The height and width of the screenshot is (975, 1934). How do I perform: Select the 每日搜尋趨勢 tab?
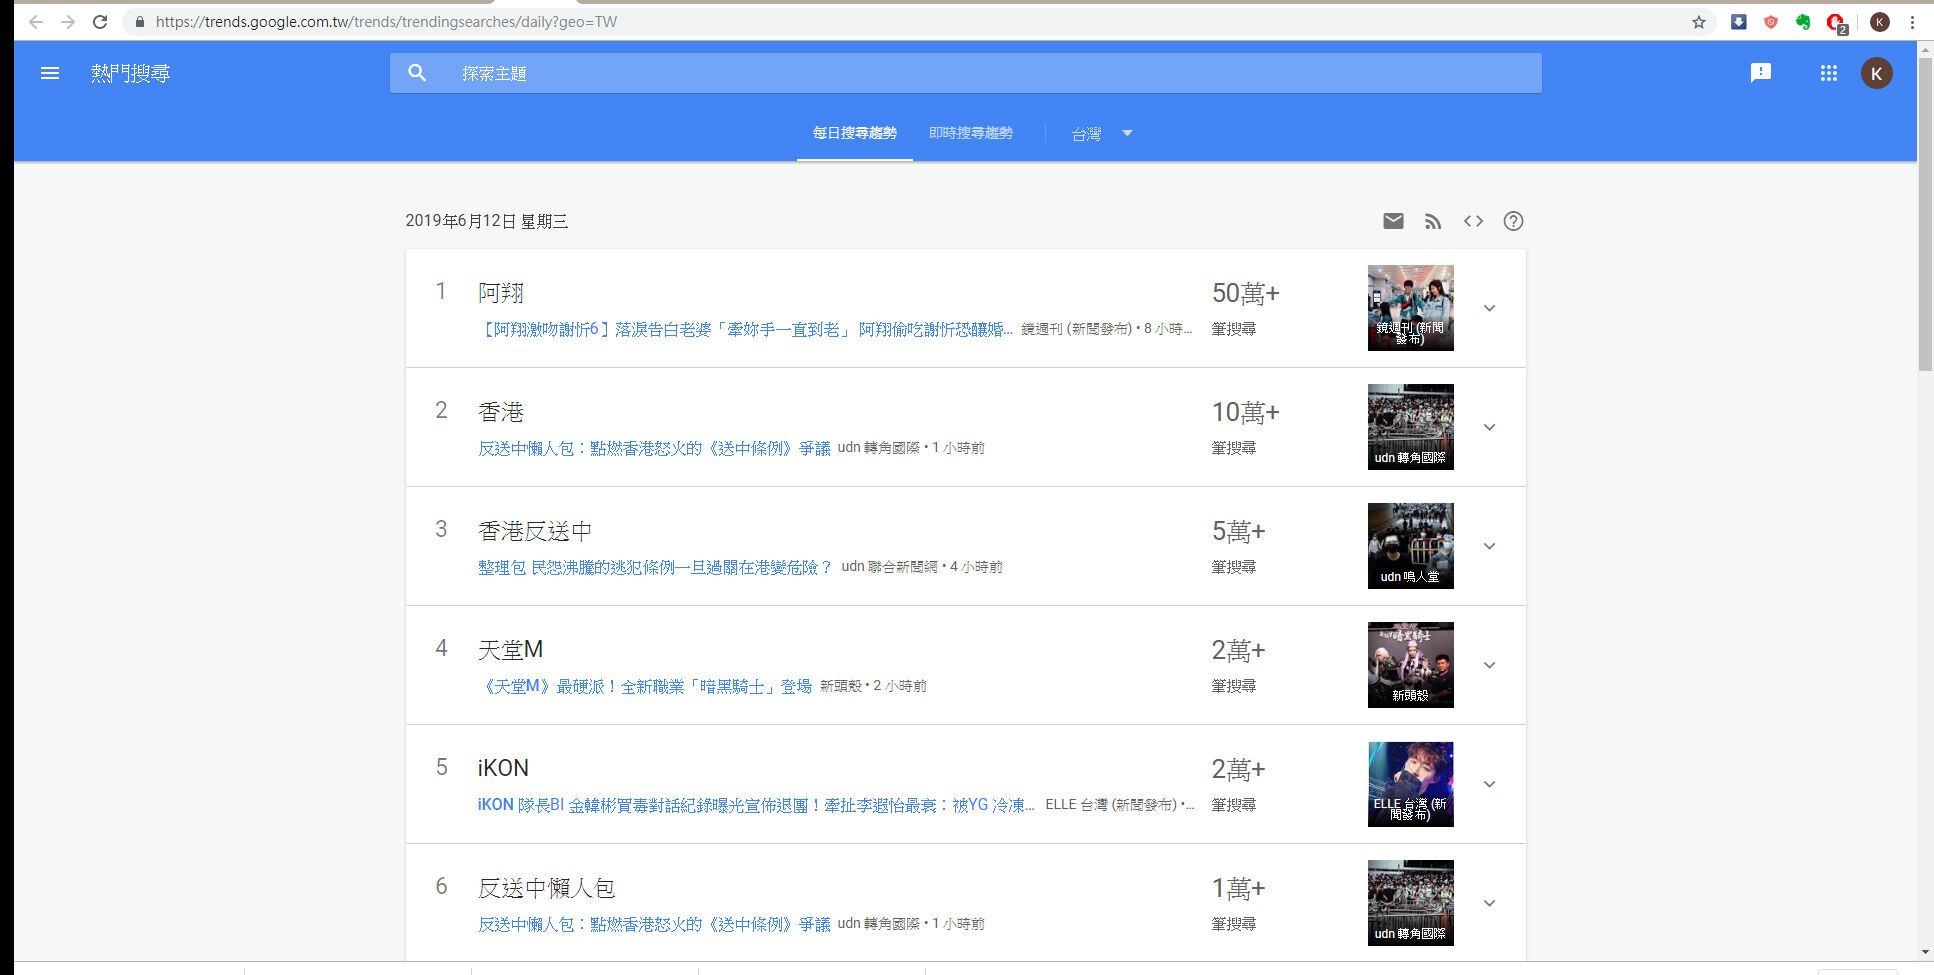(854, 133)
